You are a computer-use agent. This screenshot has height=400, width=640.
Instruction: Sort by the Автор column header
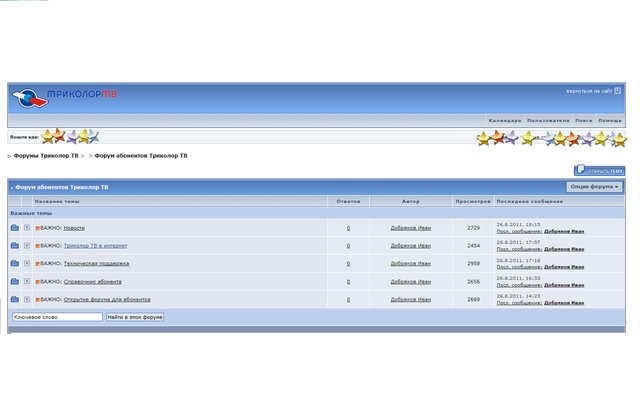click(x=411, y=201)
